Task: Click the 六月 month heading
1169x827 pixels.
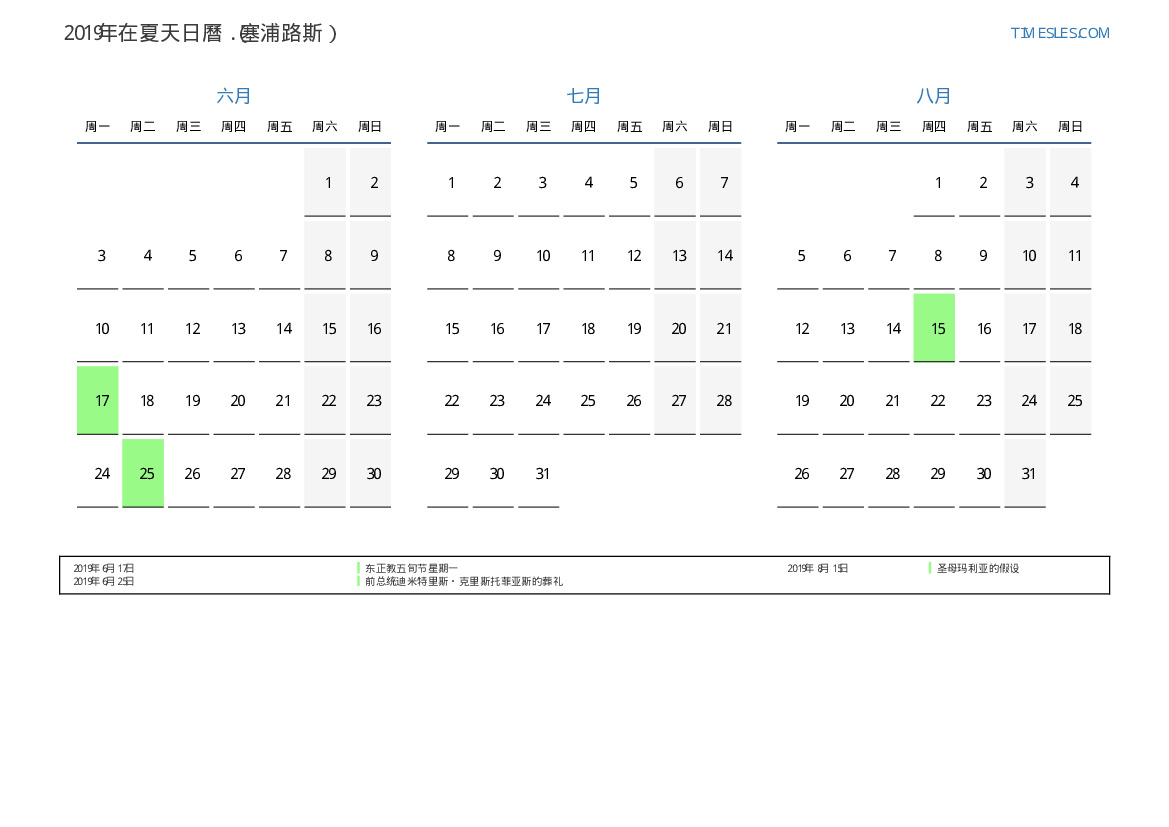Action: tap(234, 96)
